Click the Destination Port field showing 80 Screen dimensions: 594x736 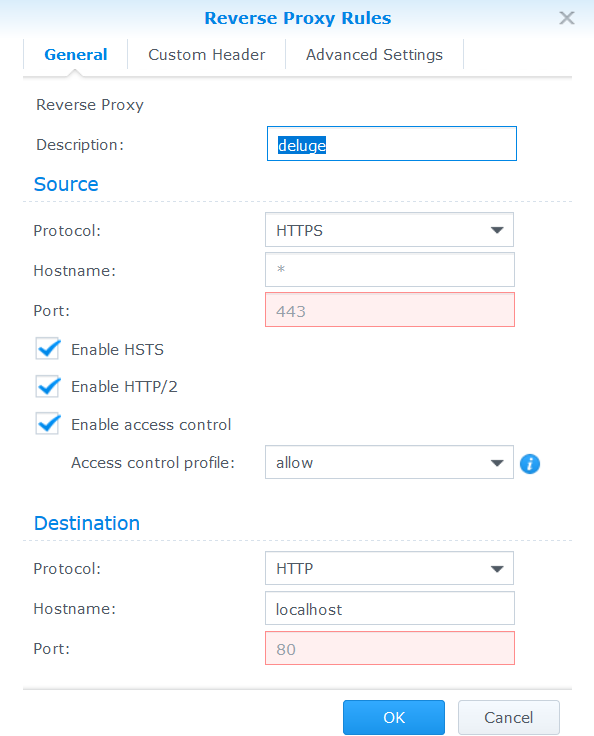[x=390, y=648]
